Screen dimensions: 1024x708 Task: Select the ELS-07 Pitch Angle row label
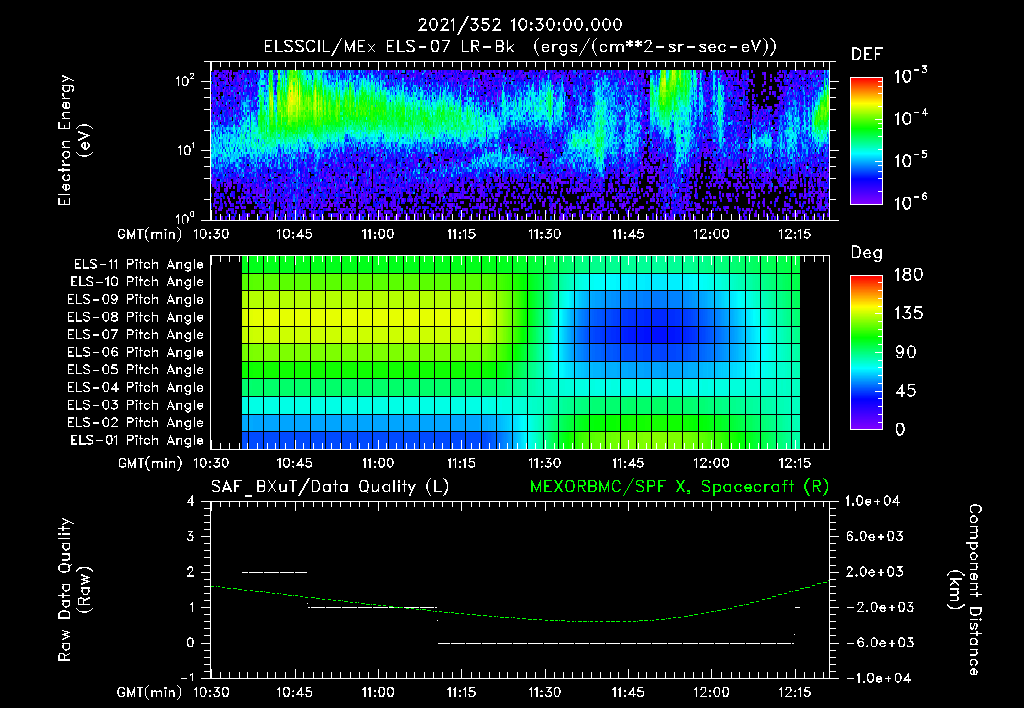point(136,335)
